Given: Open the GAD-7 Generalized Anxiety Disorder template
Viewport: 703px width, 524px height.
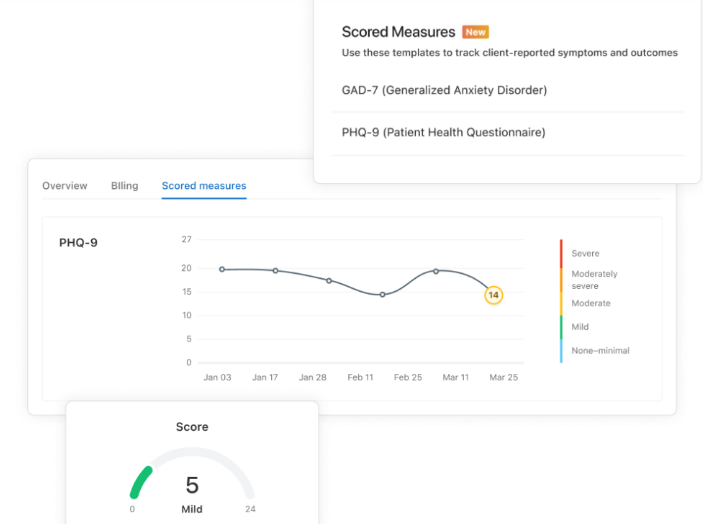Looking at the screenshot, I should (x=444, y=90).
